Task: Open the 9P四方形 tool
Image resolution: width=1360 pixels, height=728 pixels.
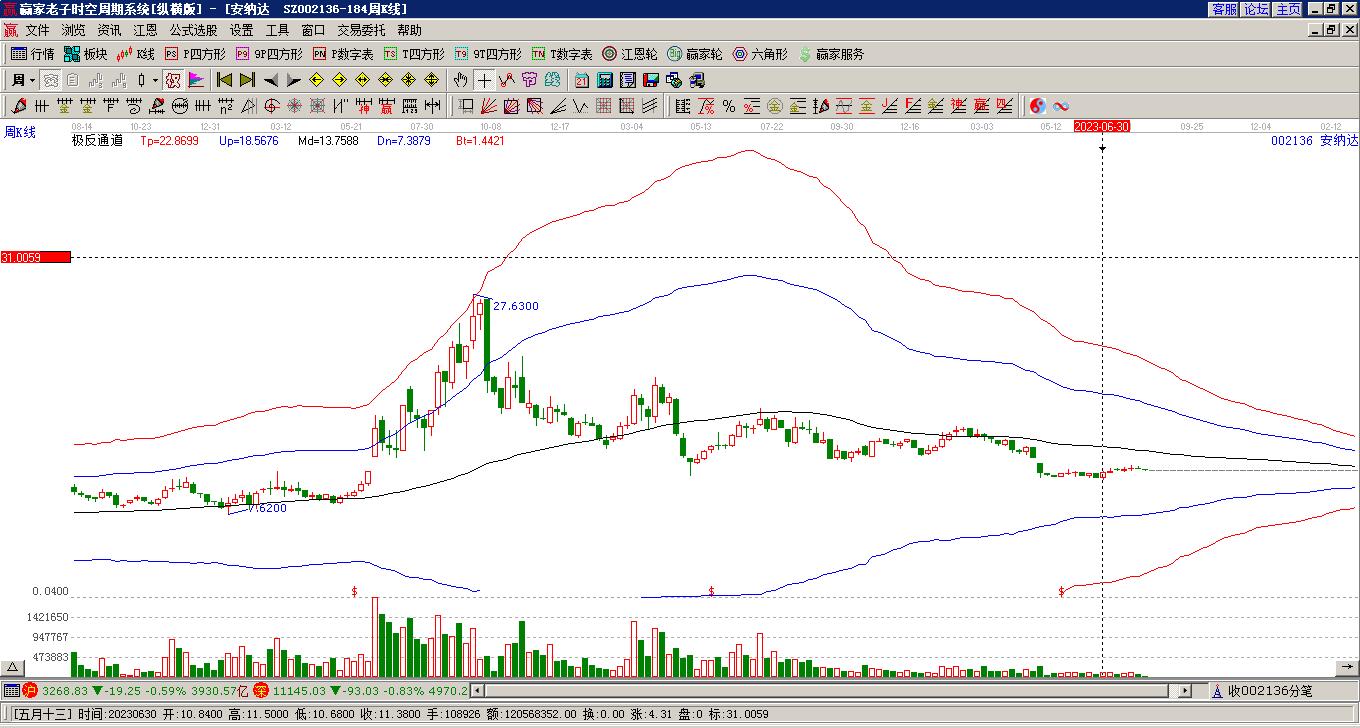Action: click(x=269, y=54)
